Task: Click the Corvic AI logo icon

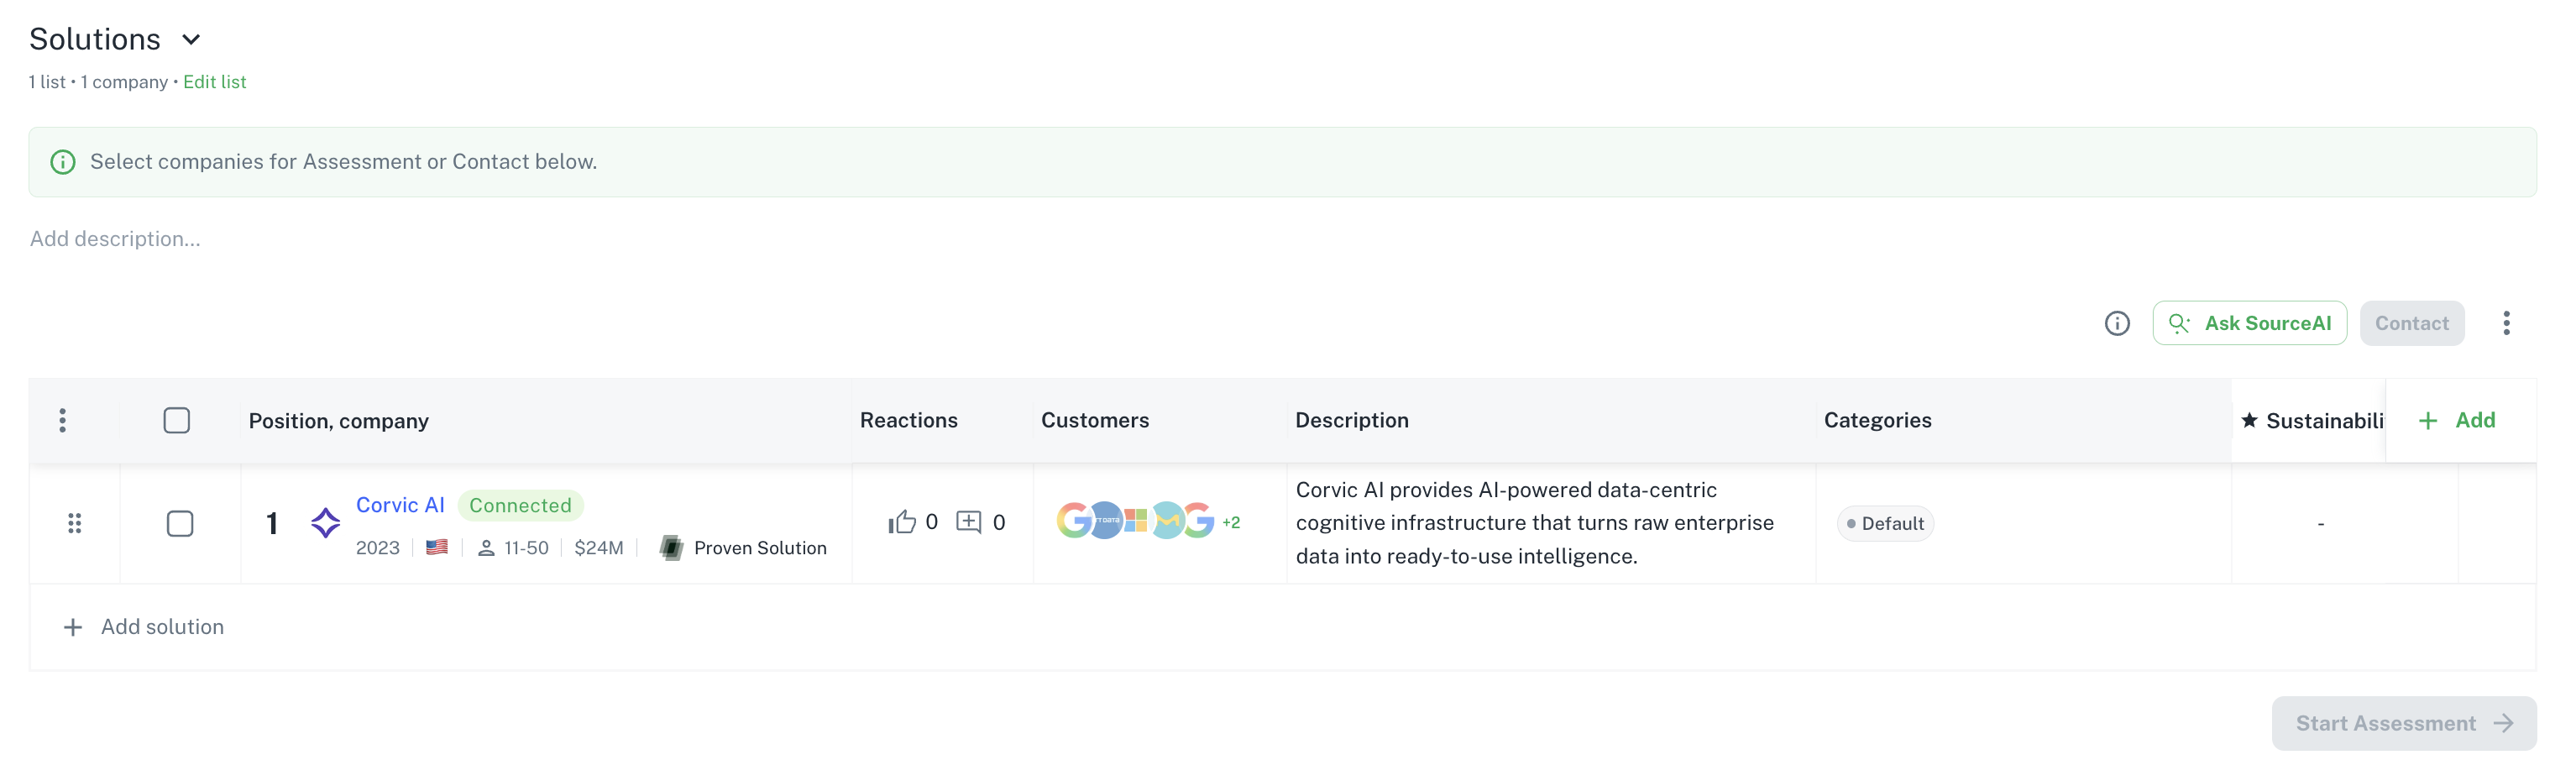Action: tap(325, 523)
